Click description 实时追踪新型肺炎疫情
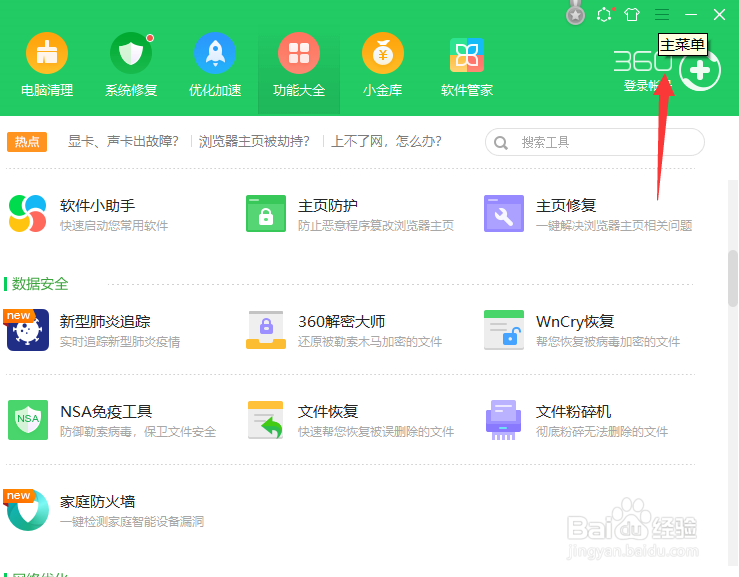 coord(120,342)
